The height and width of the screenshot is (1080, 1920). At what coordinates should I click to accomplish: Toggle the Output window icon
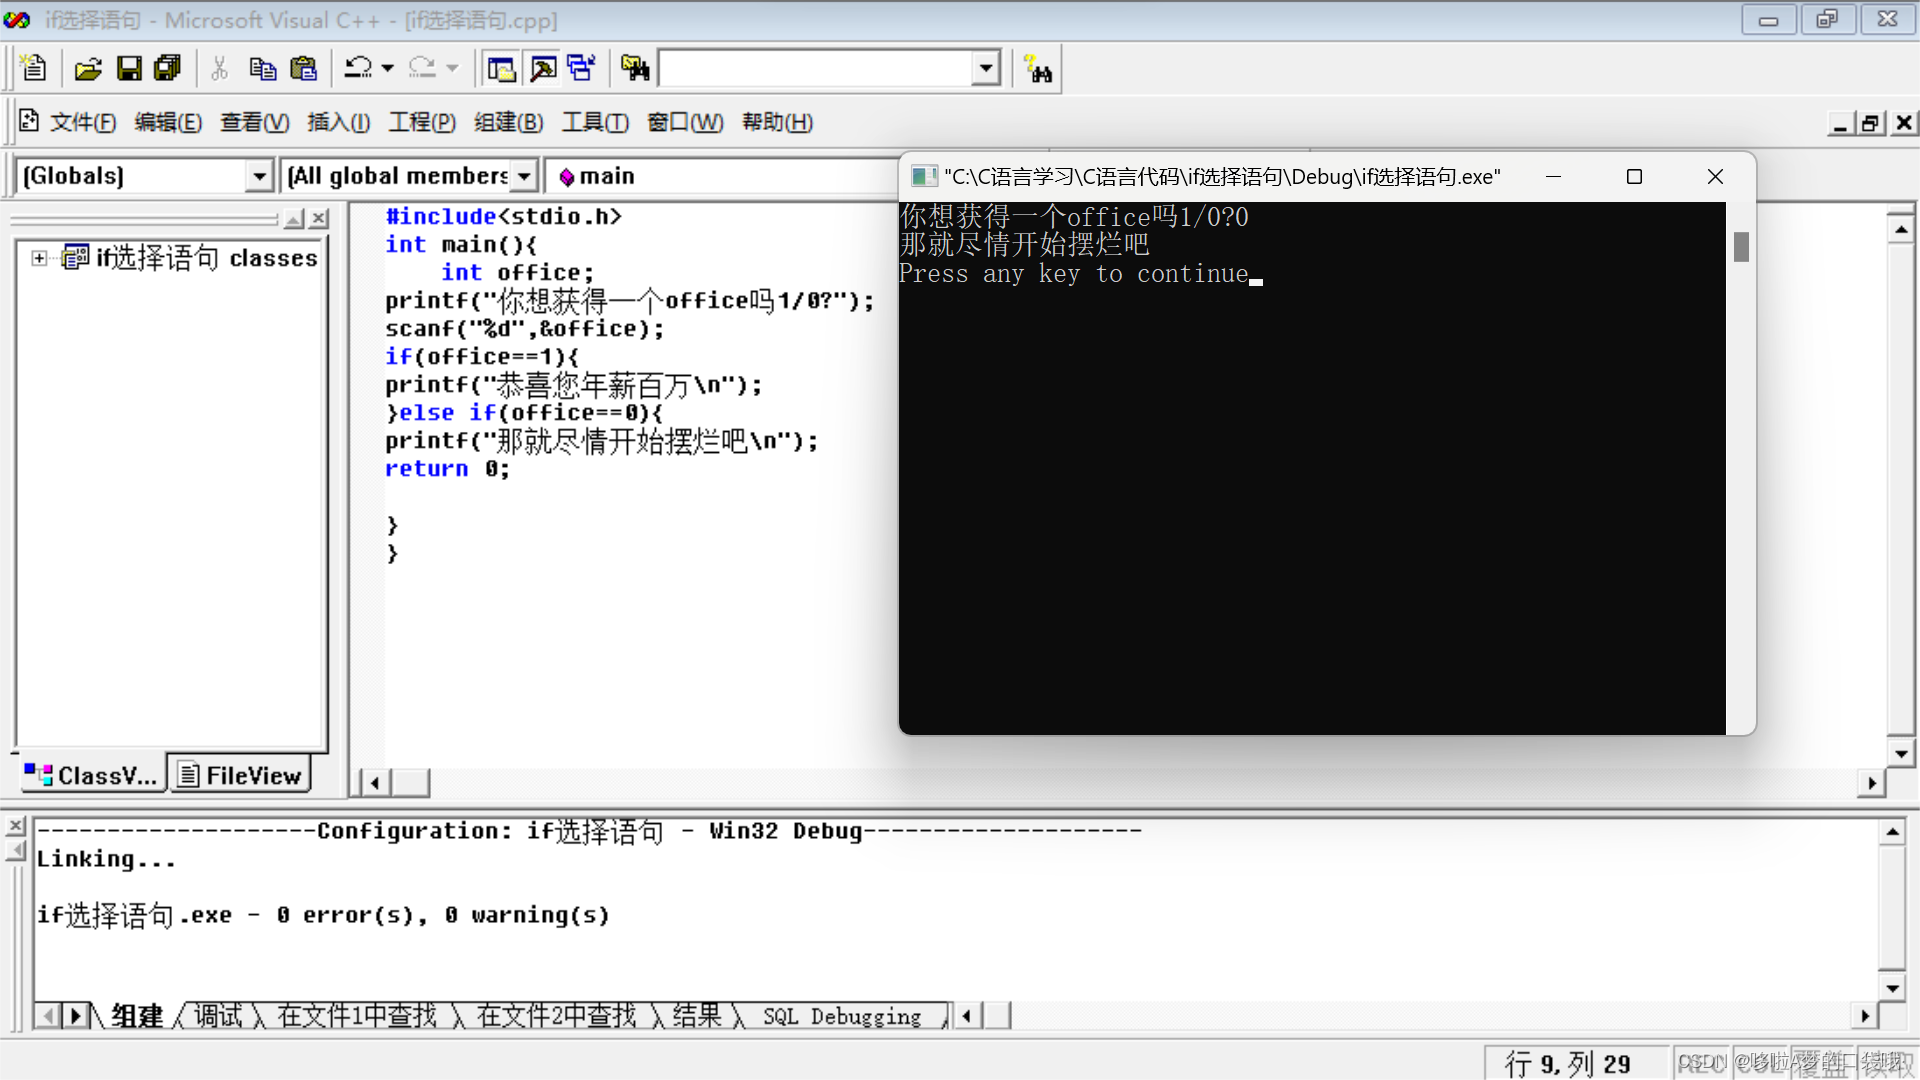point(543,68)
